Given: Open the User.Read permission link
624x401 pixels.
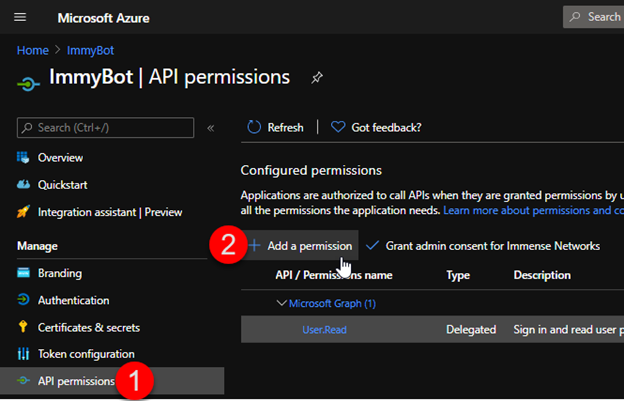Looking at the screenshot, I should (x=324, y=330).
